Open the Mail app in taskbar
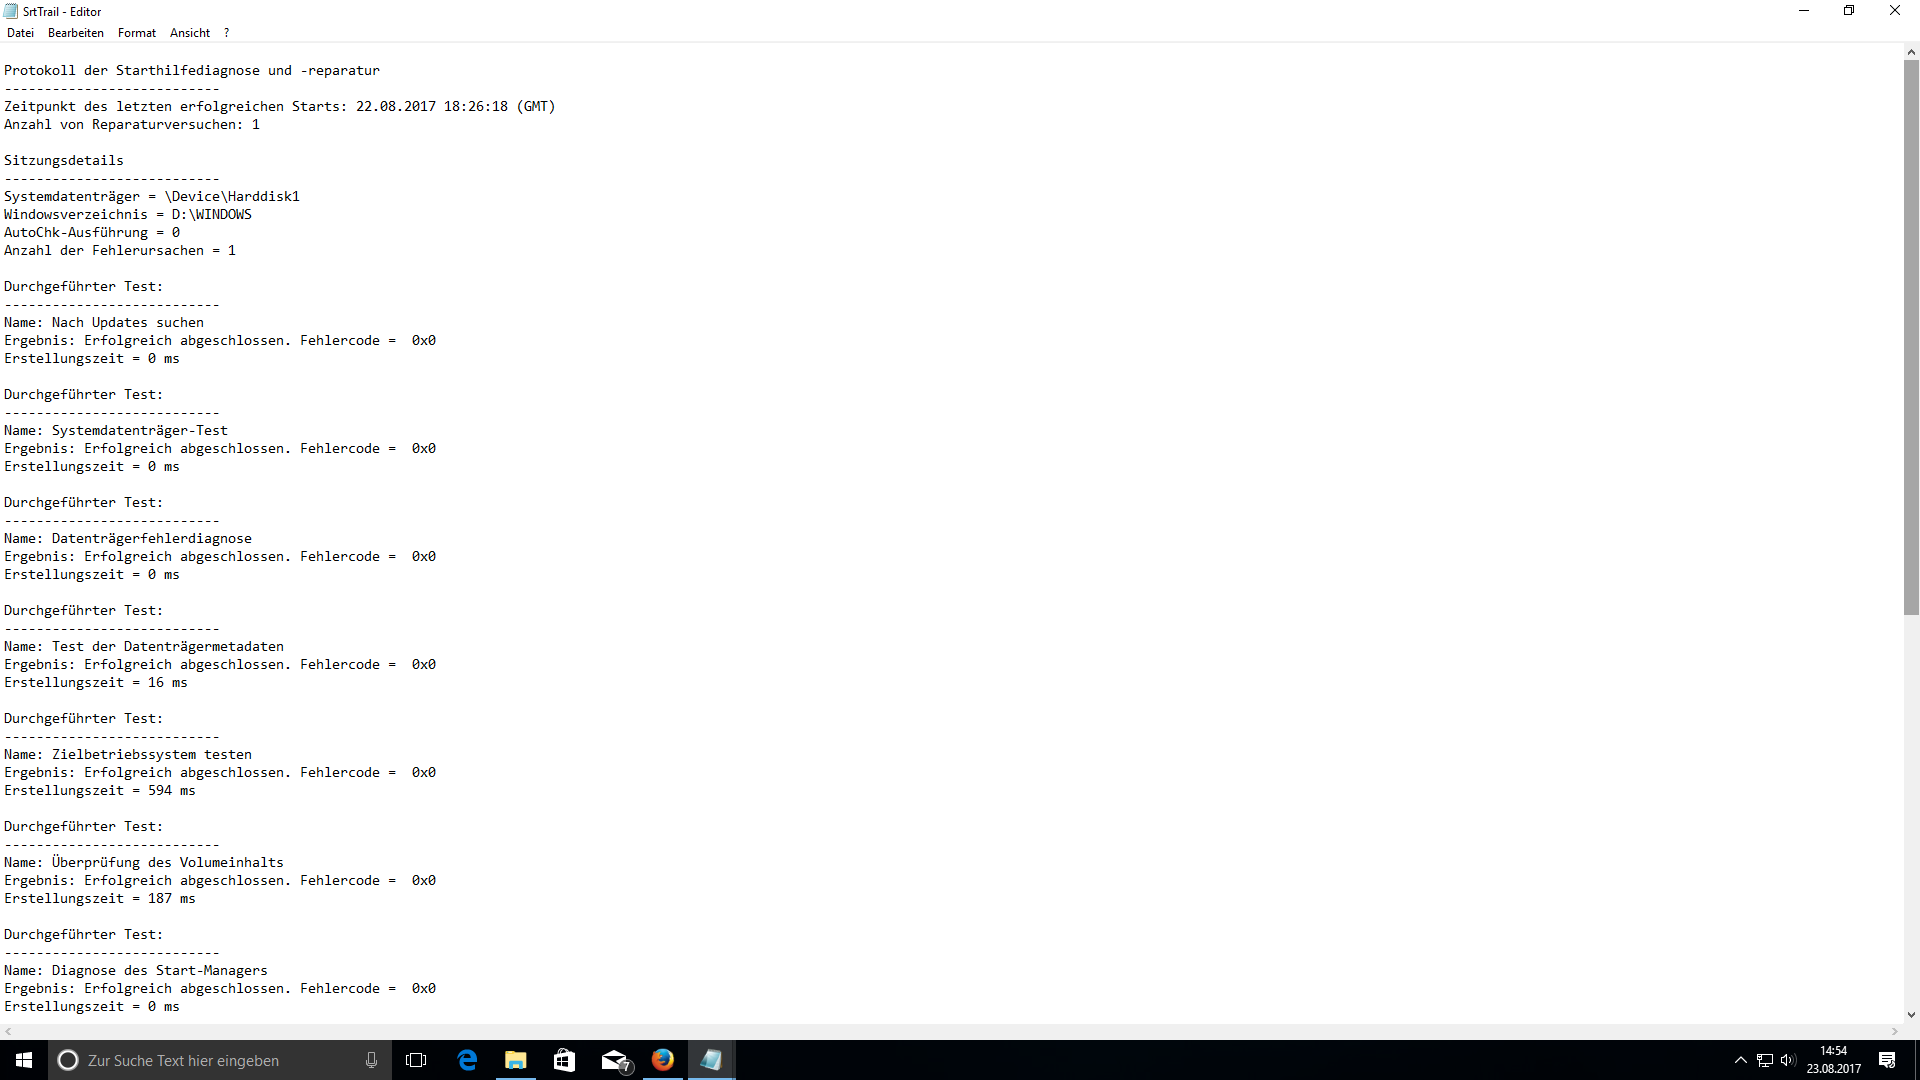1920x1080 pixels. pyautogui.click(x=614, y=1060)
